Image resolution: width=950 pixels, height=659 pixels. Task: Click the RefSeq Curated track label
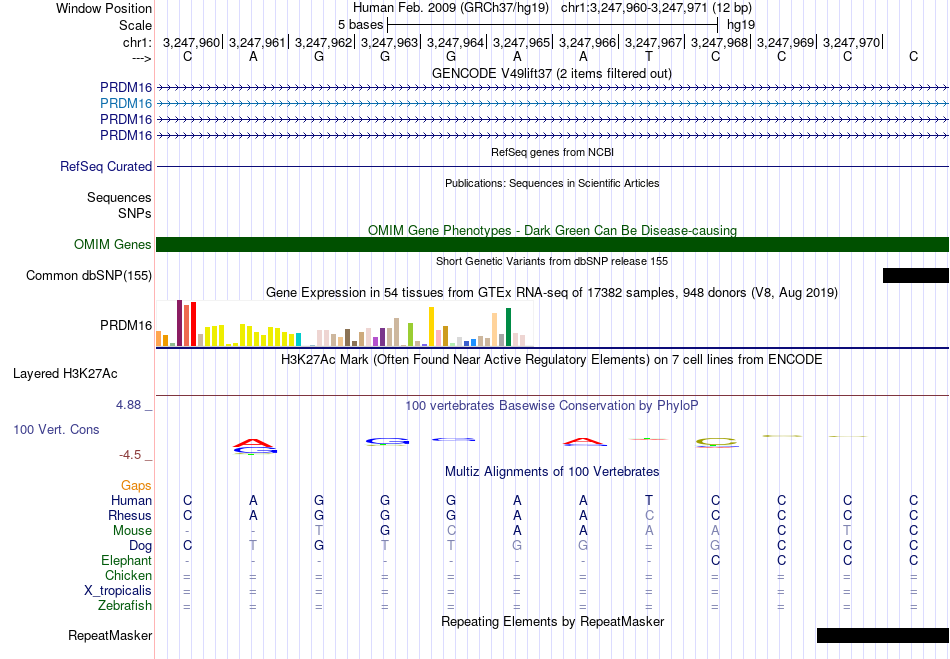point(106,166)
